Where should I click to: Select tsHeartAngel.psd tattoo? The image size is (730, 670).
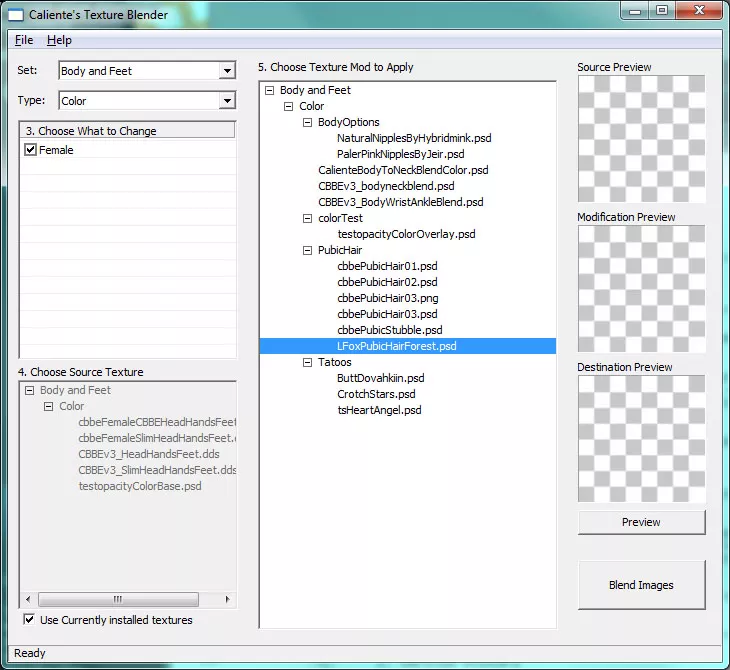(379, 410)
